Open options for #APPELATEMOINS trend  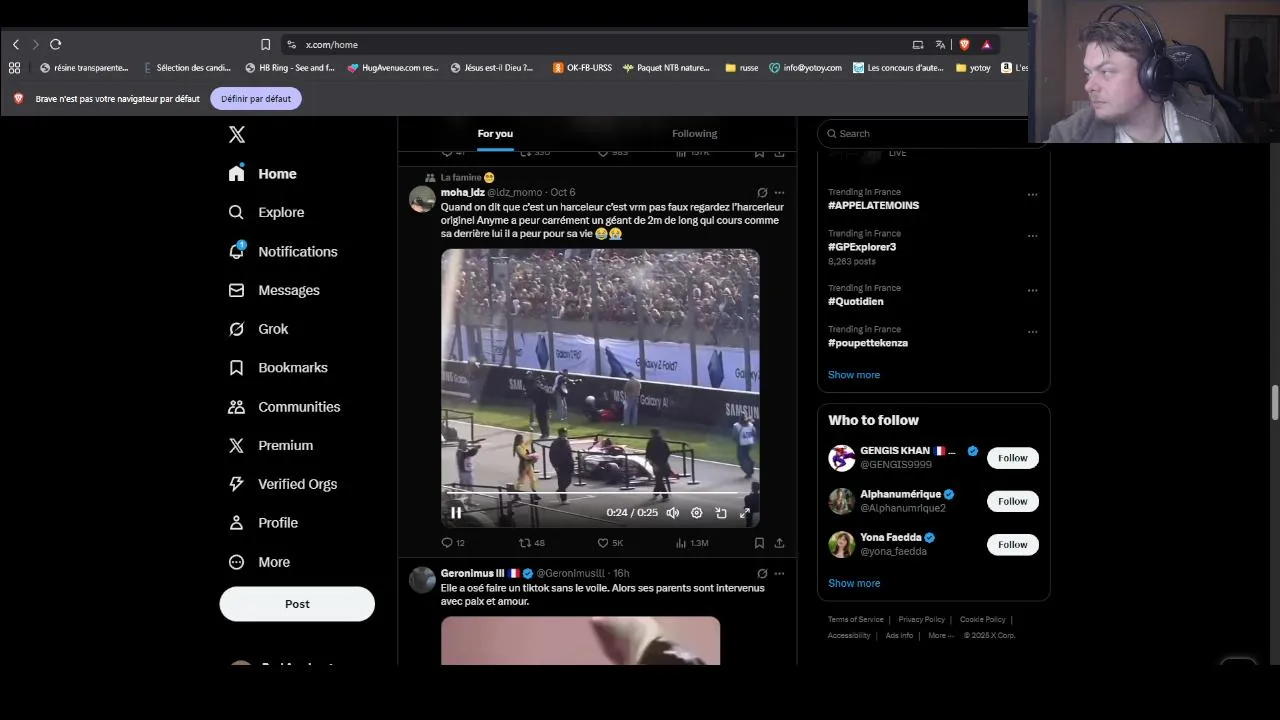tap(1032, 195)
